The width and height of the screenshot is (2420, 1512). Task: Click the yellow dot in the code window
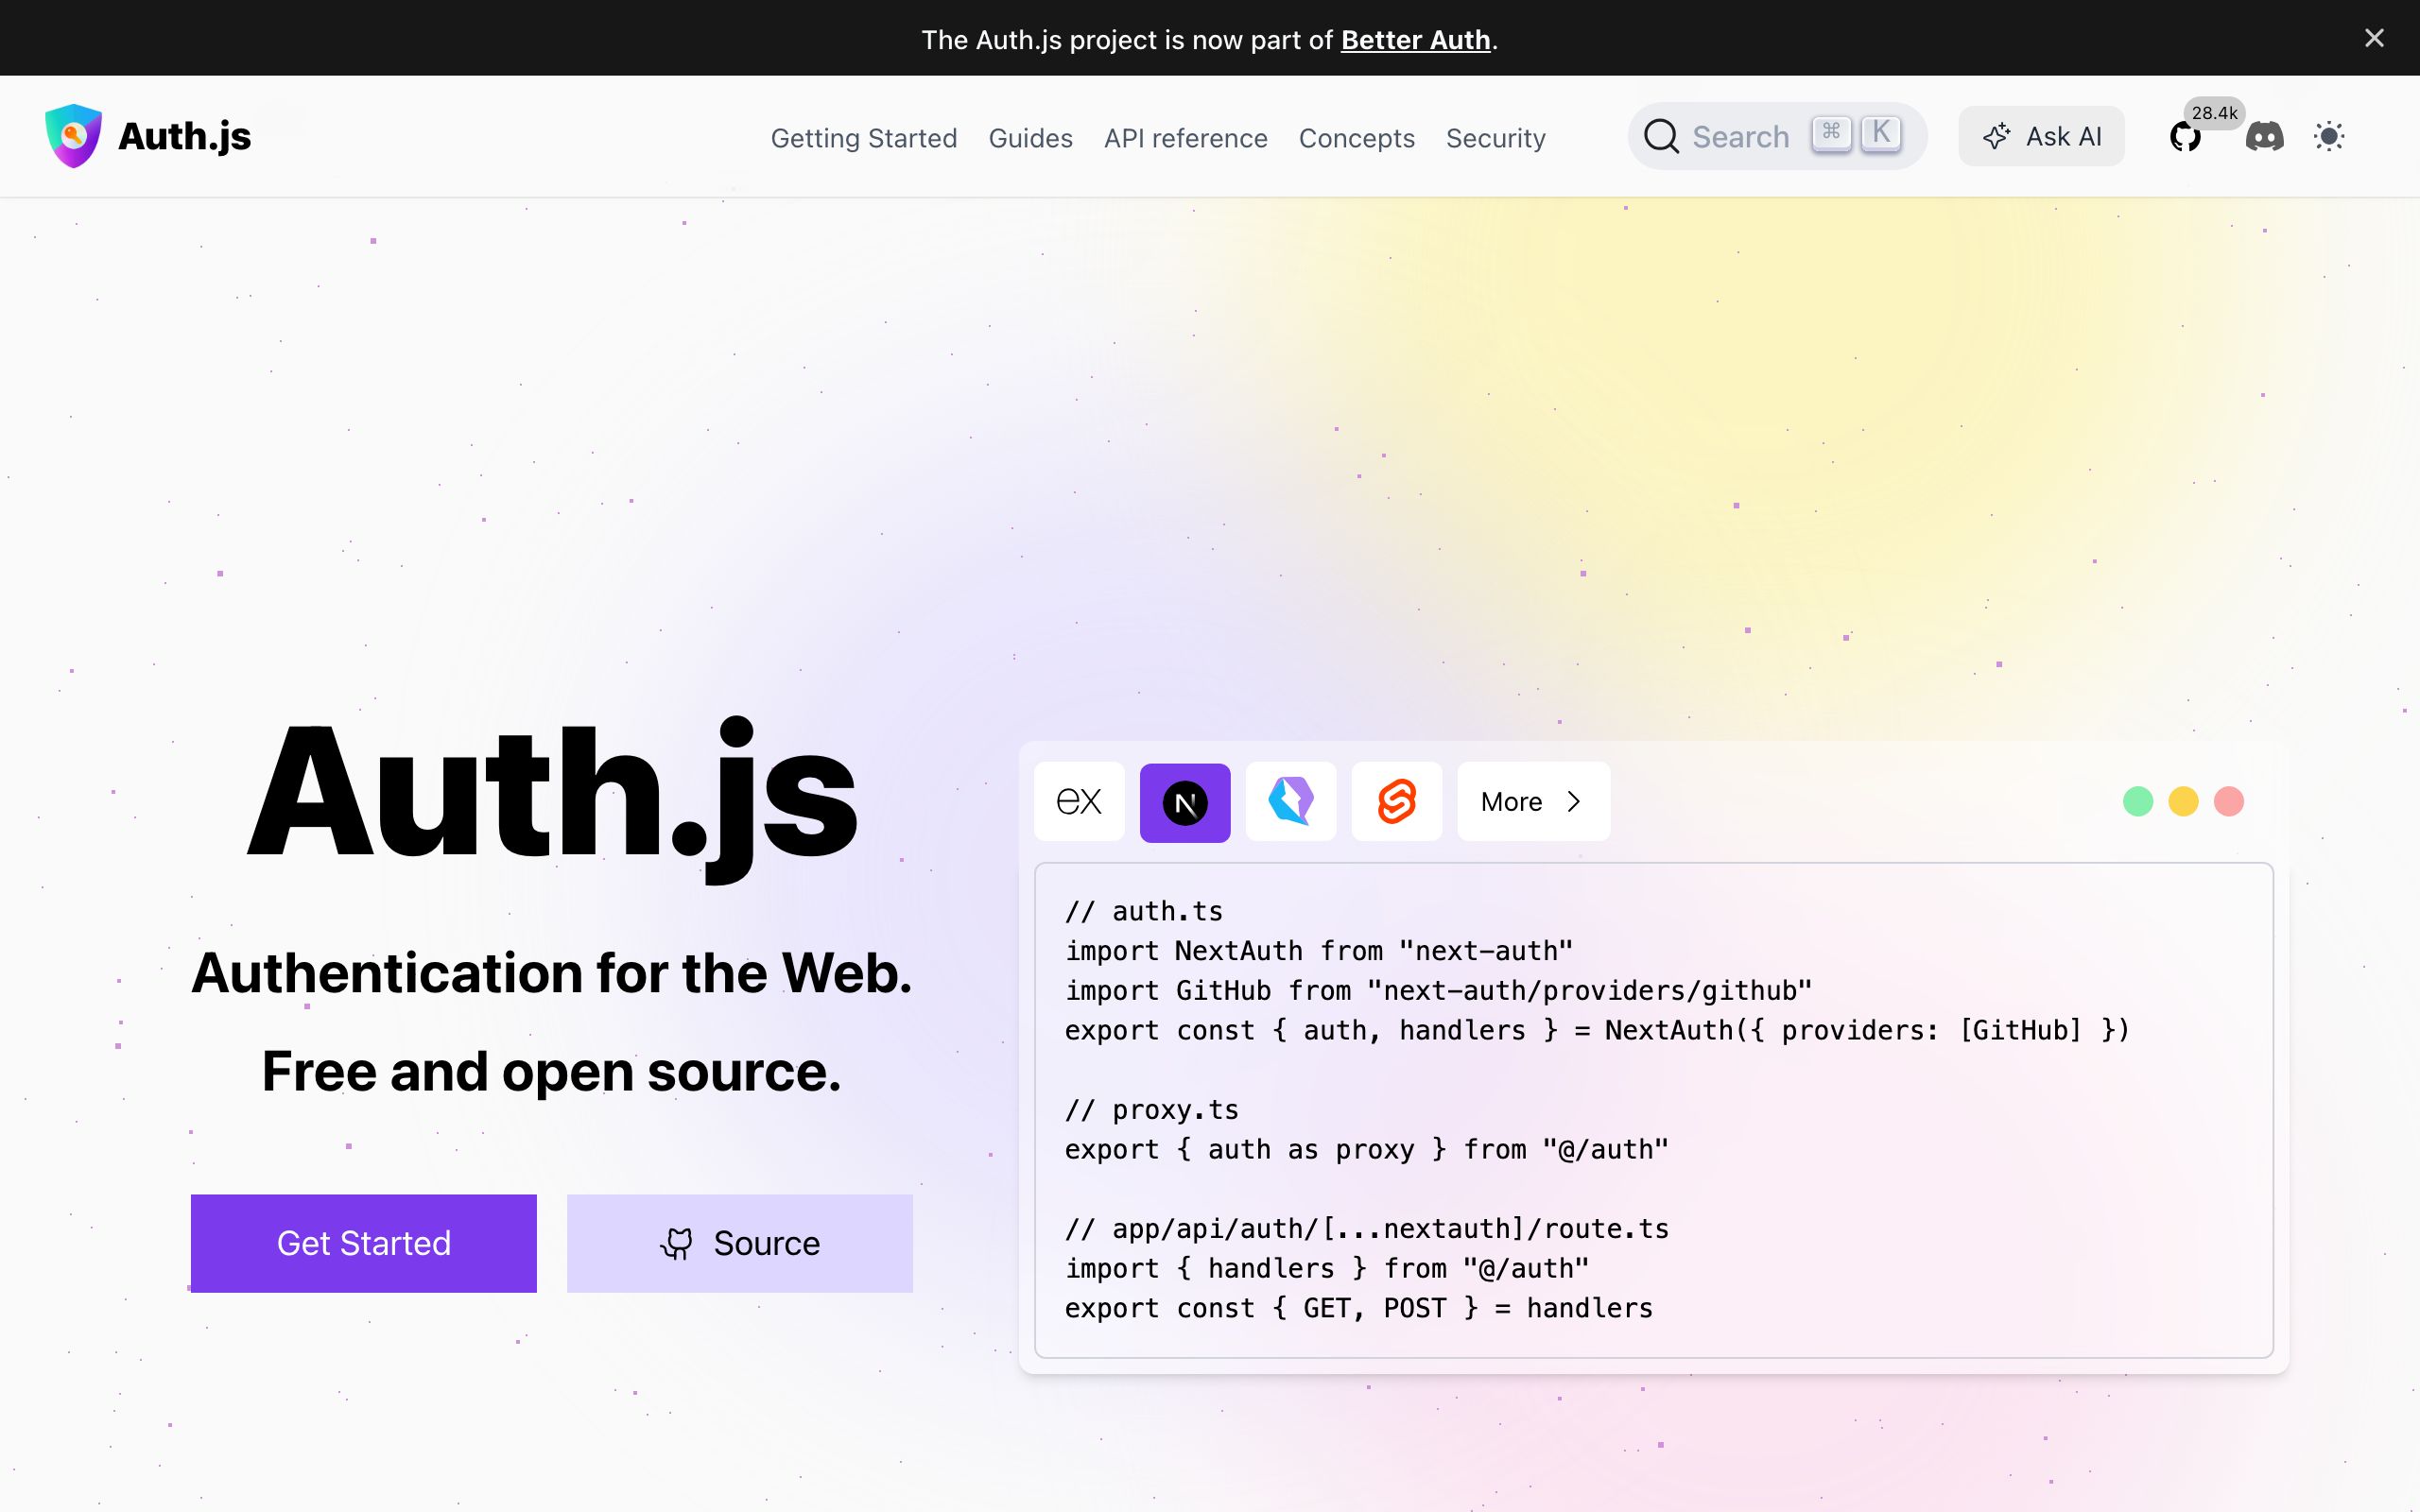point(2183,802)
